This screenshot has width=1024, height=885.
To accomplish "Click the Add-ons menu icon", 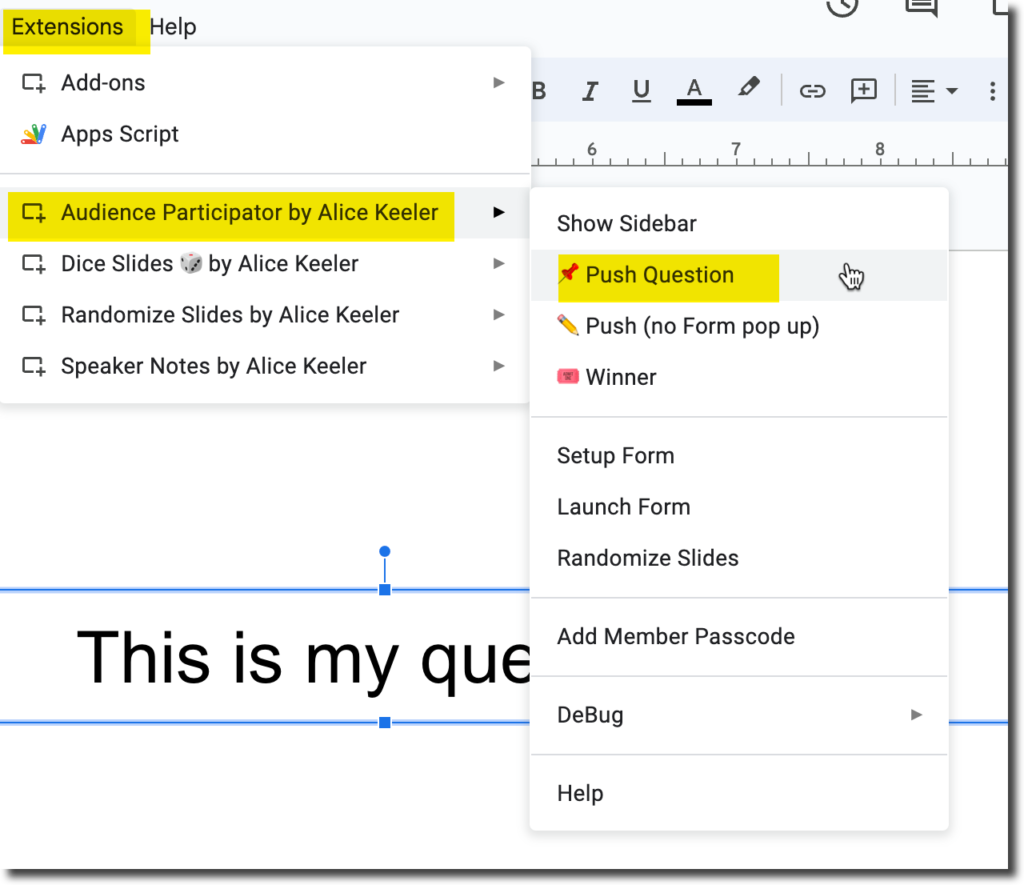I will point(33,83).
